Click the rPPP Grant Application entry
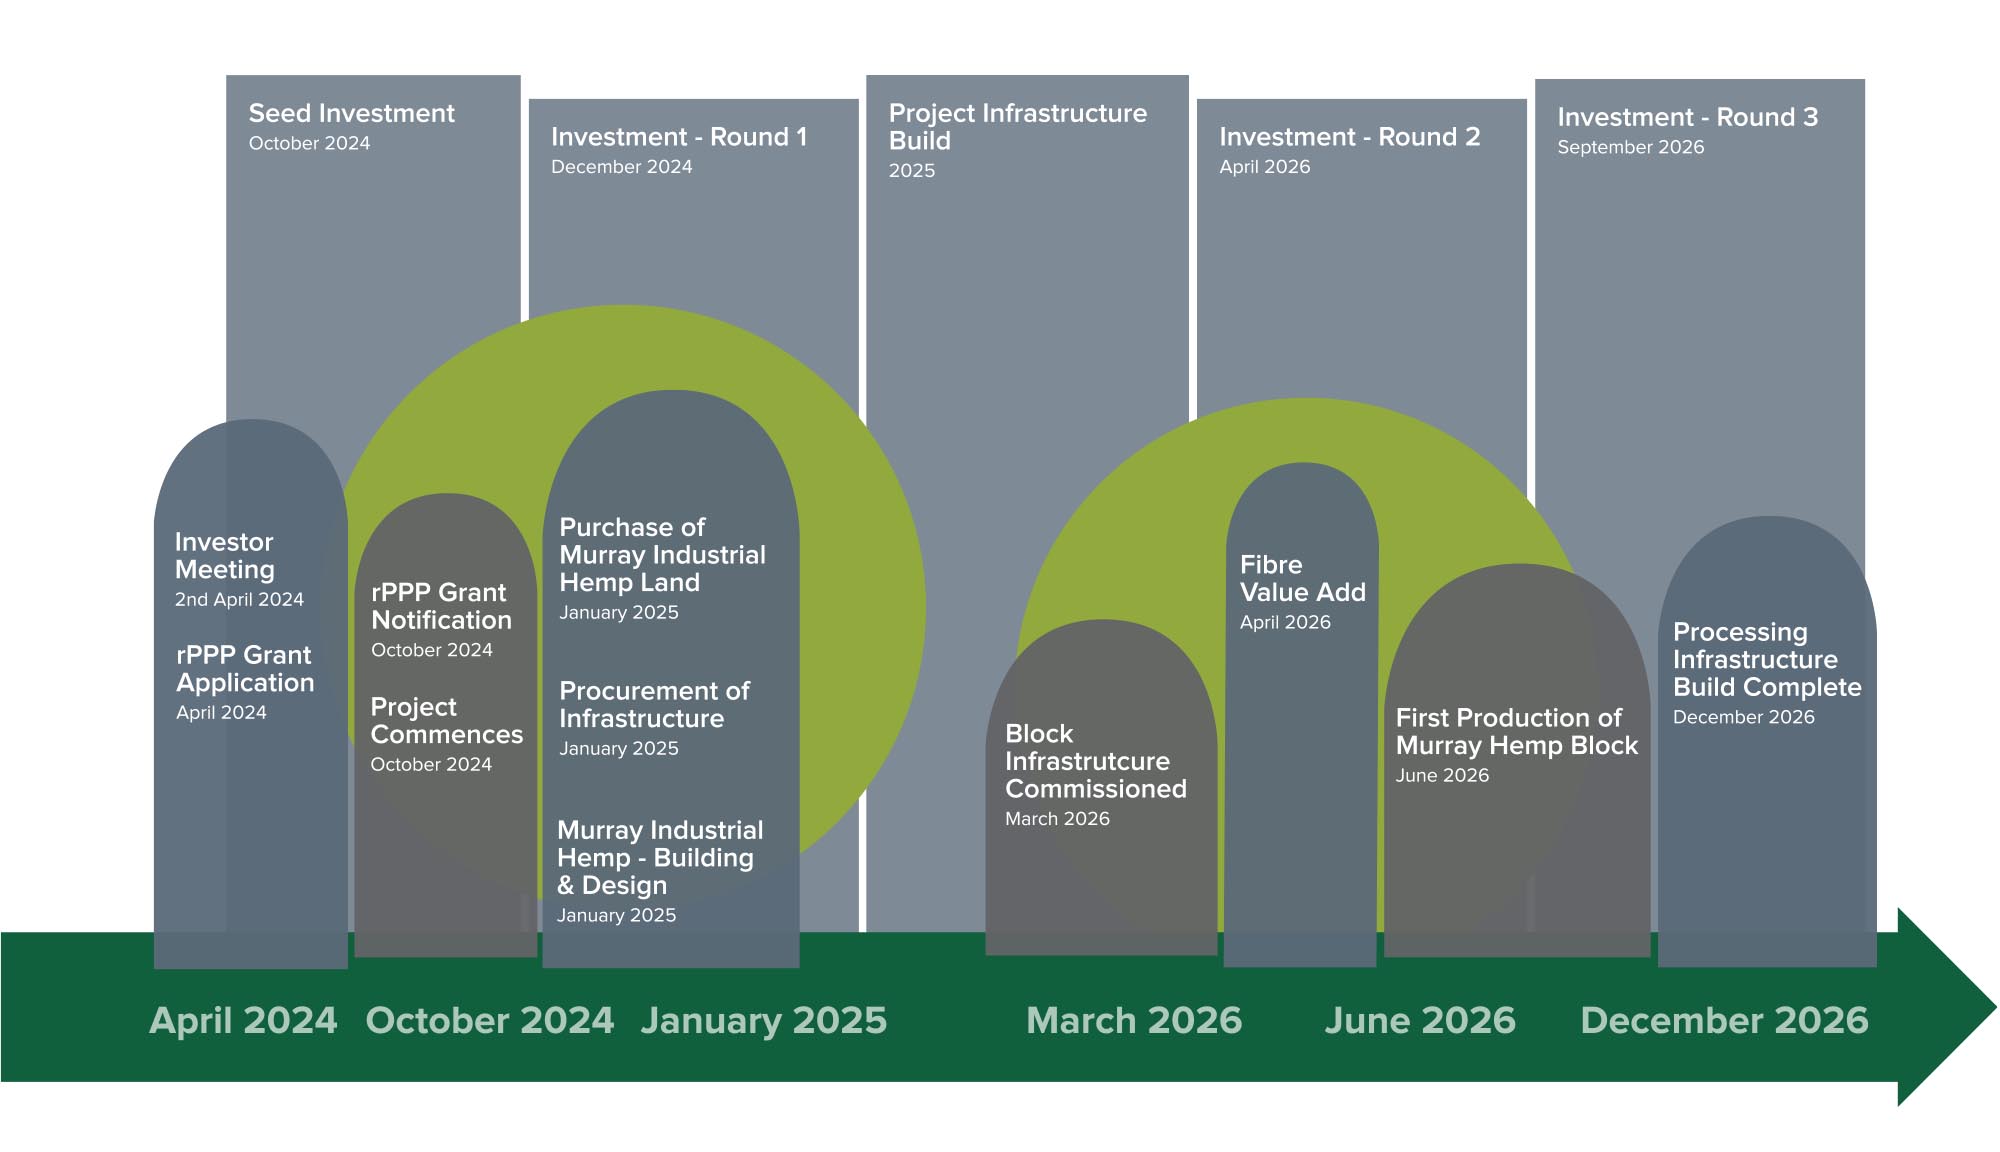This screenshot has width=2000, height=1152. pos(244,670)
